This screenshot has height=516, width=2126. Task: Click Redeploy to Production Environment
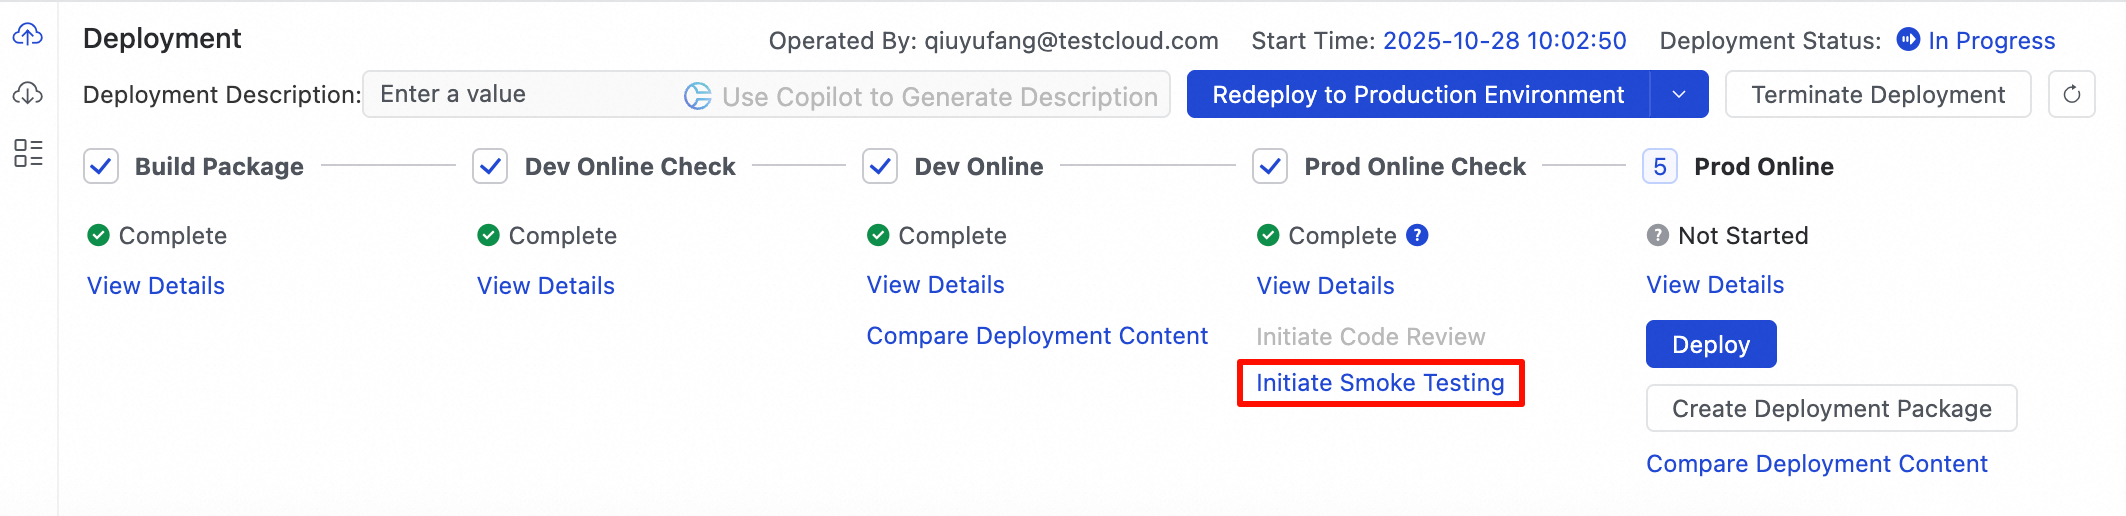tap(1418, 94)
